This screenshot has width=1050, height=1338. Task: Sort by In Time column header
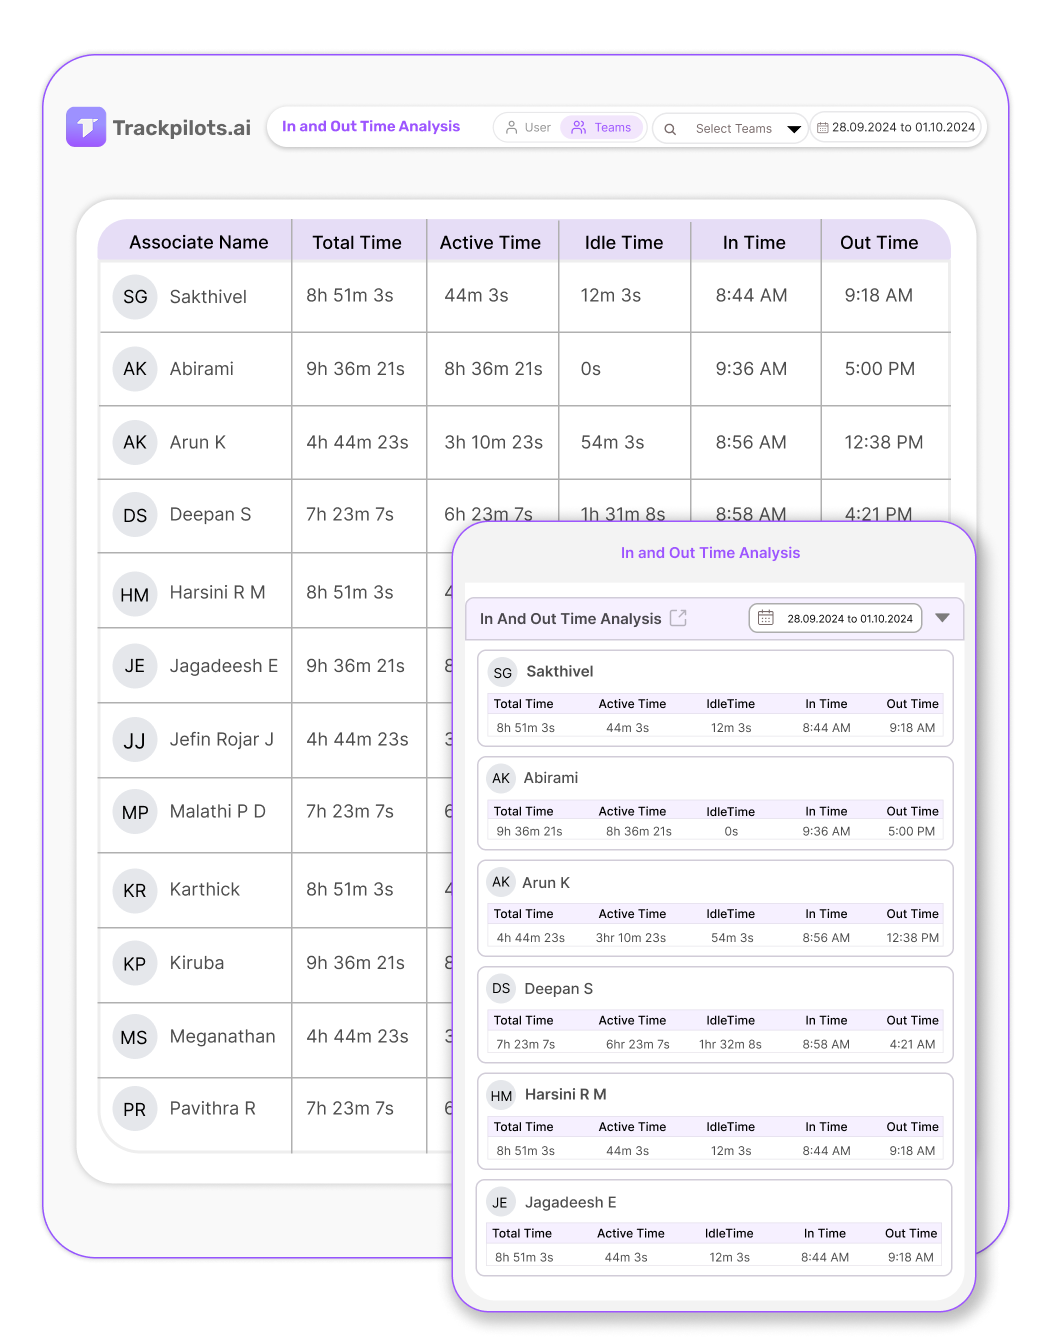tap(754, 242)
